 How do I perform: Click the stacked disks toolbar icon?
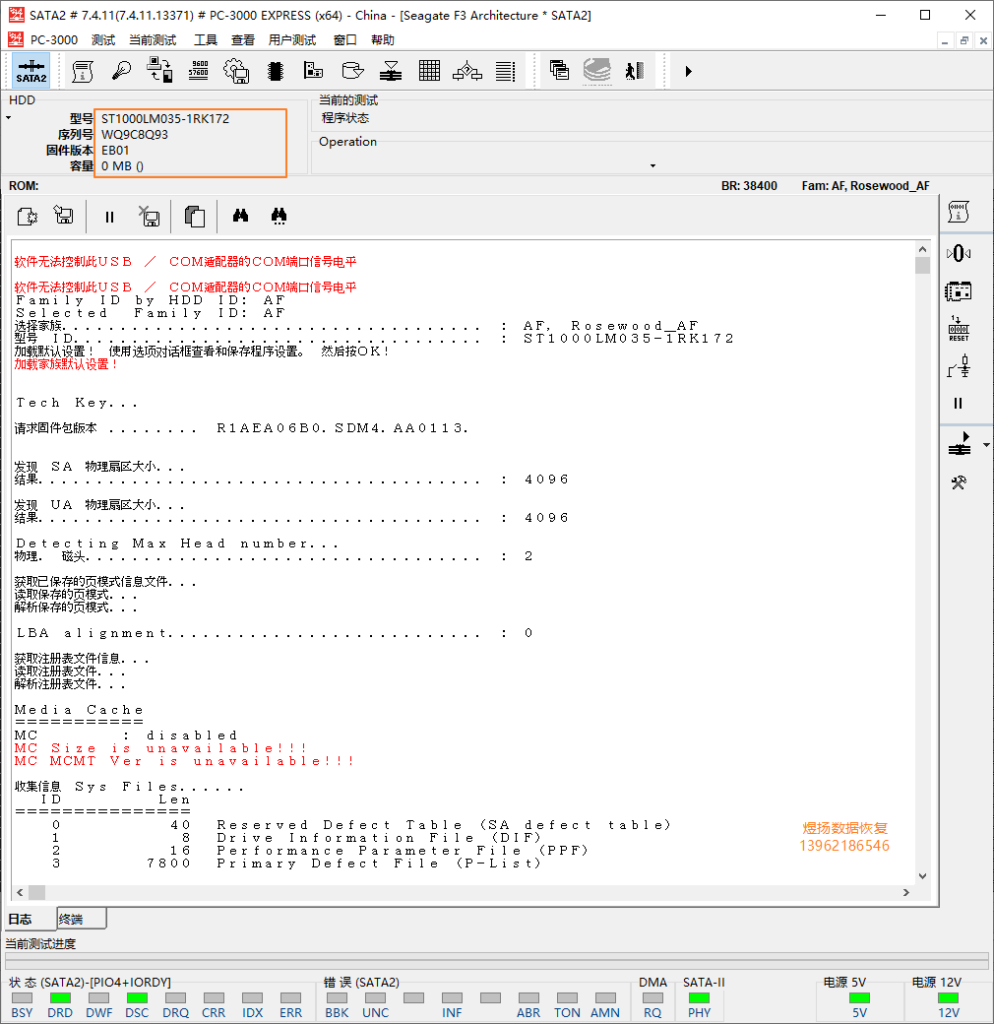597,71
